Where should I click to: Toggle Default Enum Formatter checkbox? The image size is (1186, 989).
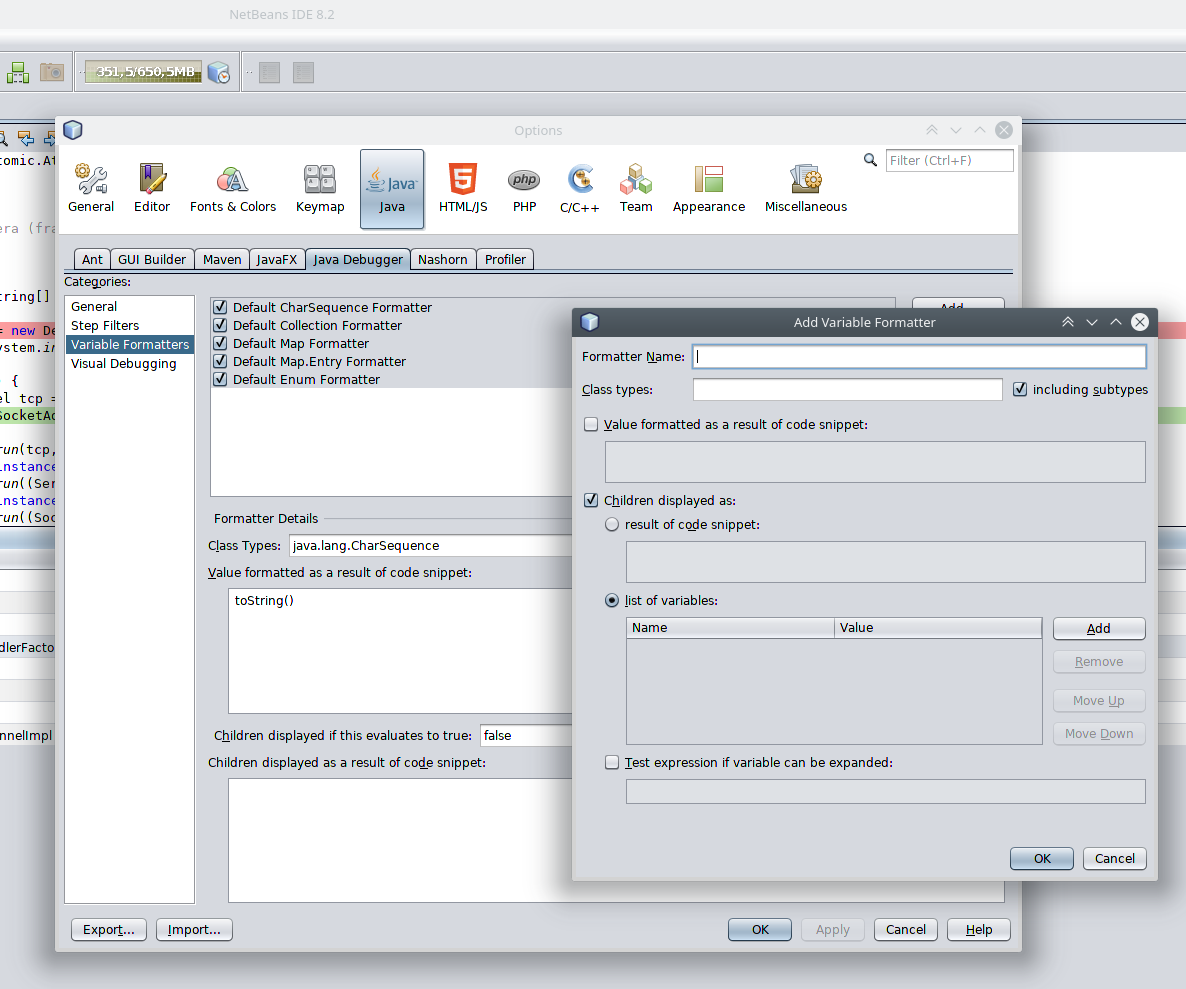point(220,380)
